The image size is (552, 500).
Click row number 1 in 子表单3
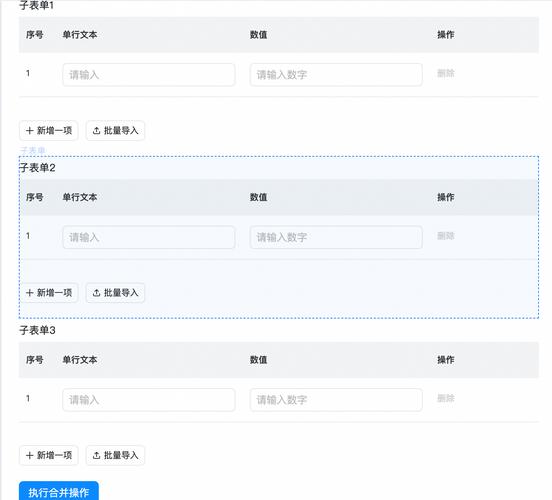[28, 398]
